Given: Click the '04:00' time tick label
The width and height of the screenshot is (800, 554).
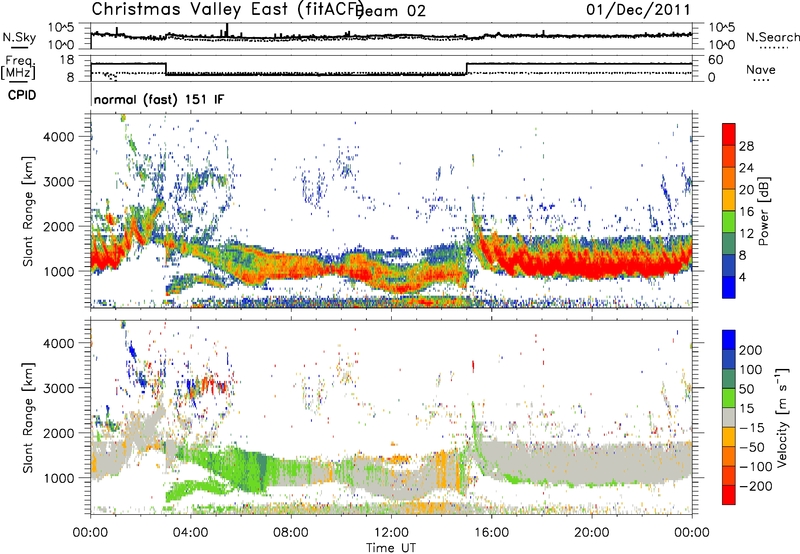Looking at the screenshot, I should (190, 533).
